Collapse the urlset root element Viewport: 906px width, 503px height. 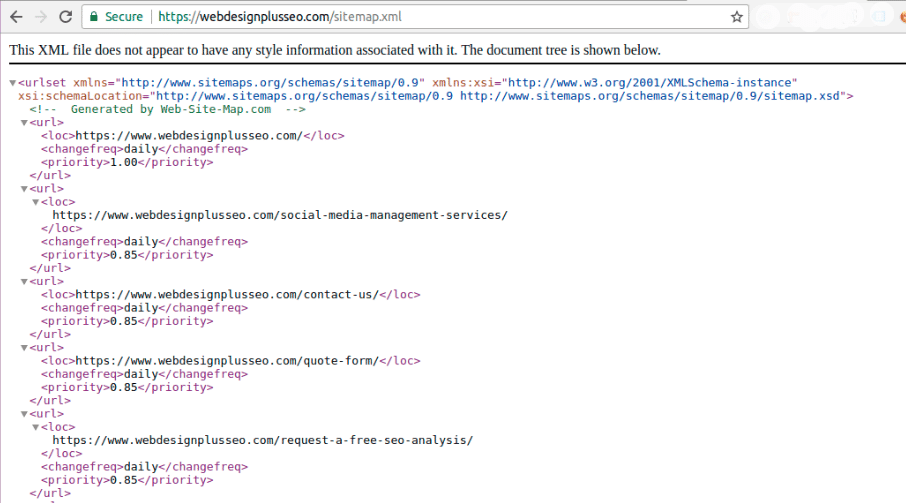[x=13, y=83]
